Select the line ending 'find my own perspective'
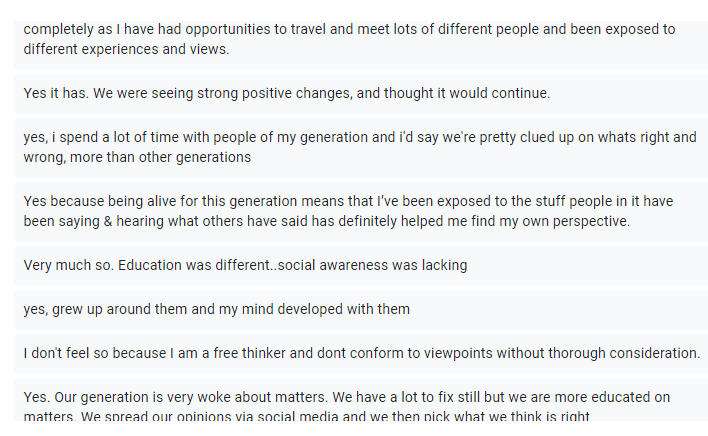Screen dimensions: 708x436 [326, 221]
